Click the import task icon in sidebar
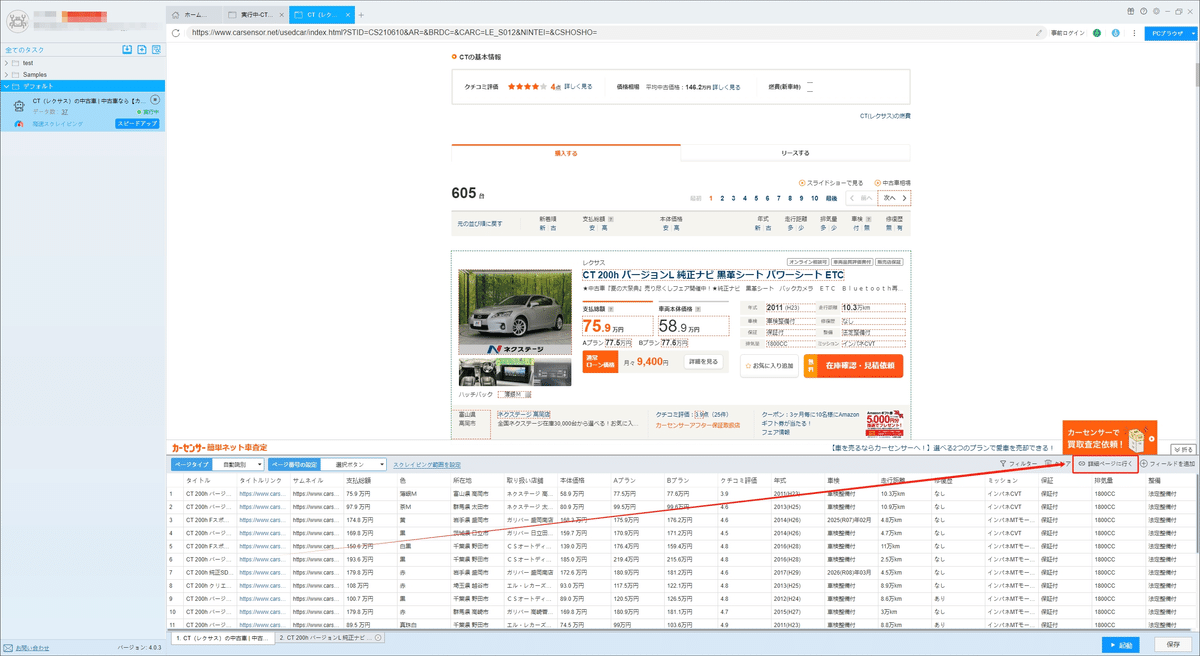This screenshot has height=656, width=1200. coord(127,49)
